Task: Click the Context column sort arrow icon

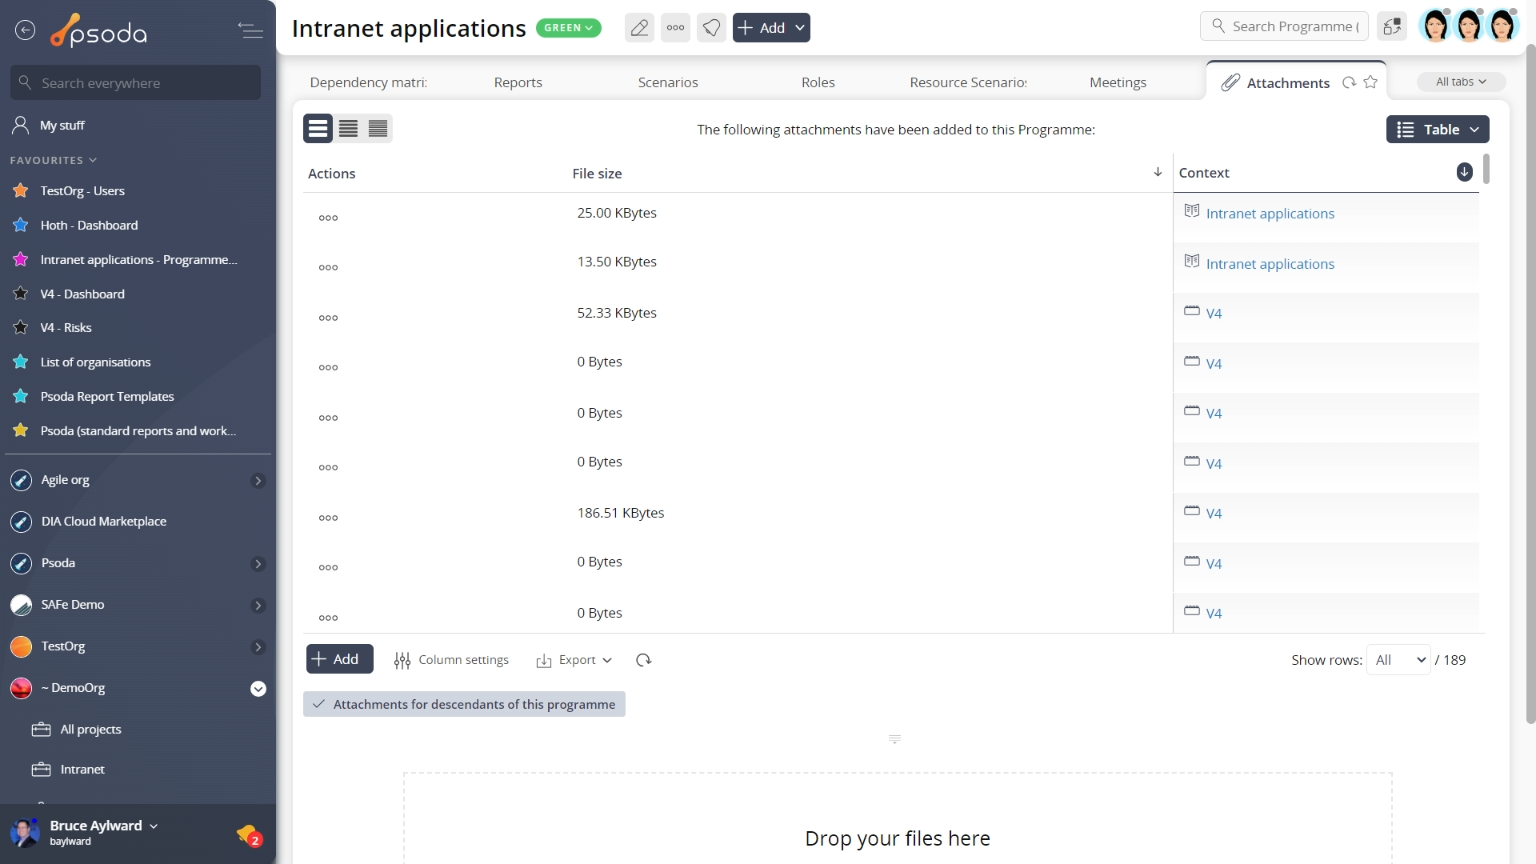Action: (x=1464, y=172)
